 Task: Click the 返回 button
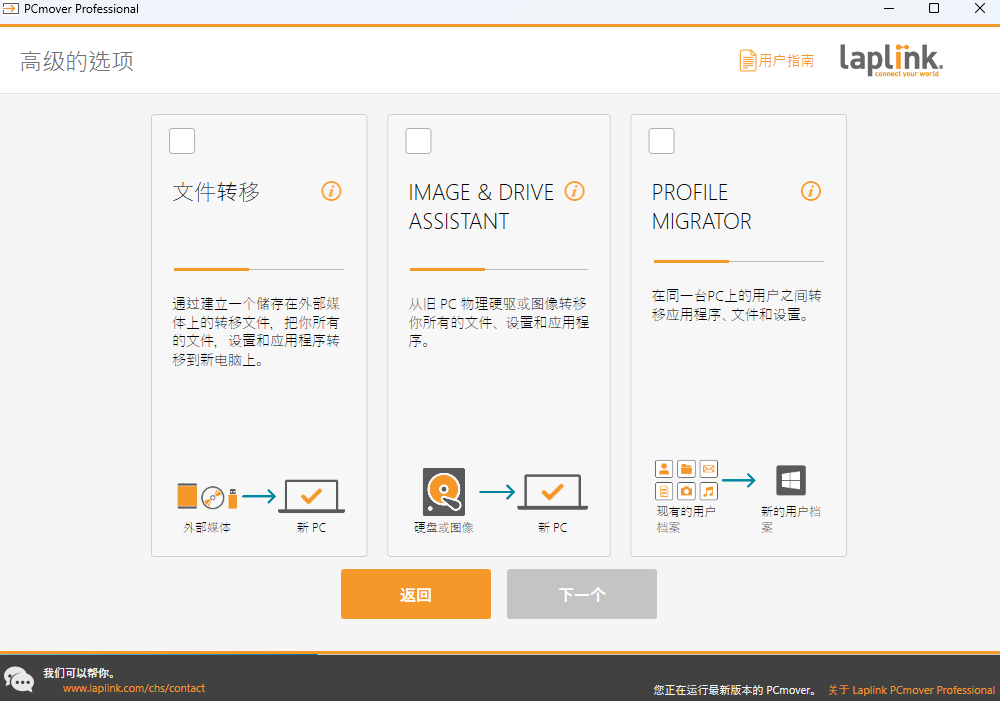(x=416, y=594)
